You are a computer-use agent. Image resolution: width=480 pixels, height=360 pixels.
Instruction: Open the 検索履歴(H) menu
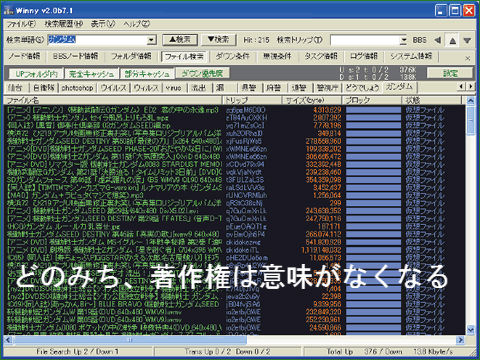(64, 24)
